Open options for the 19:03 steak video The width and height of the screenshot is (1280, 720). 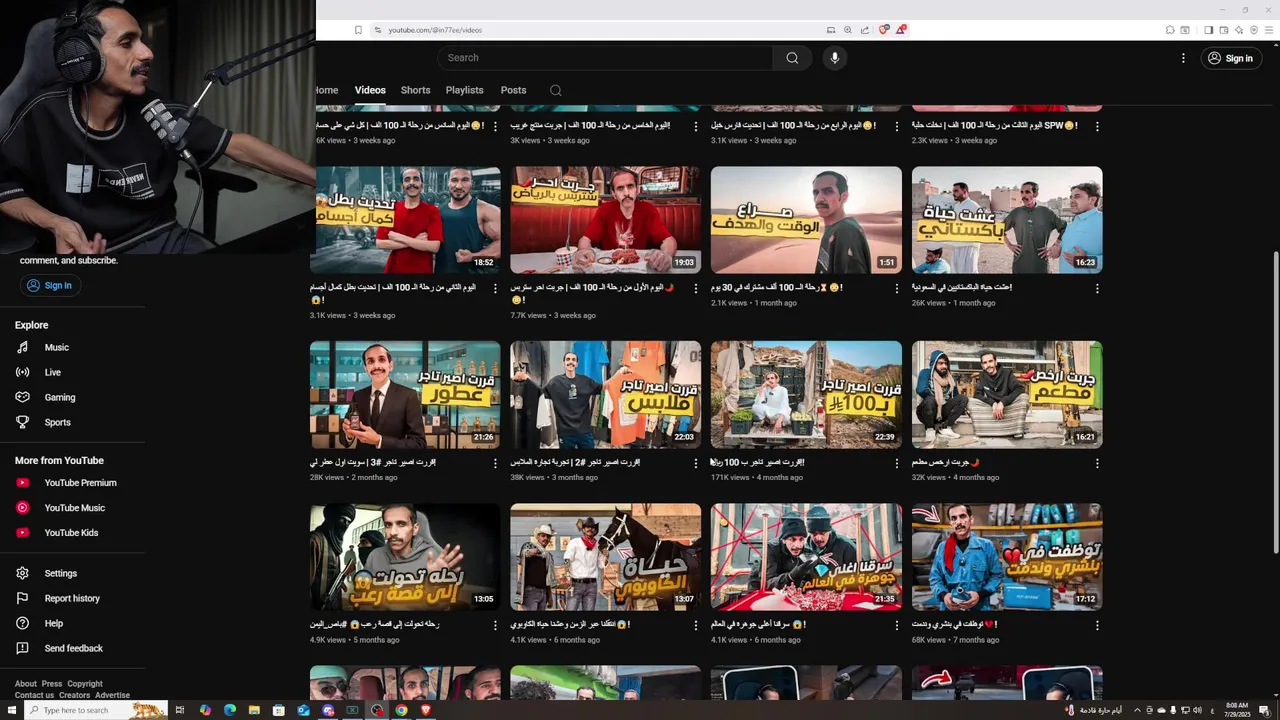pyautogui.click(x=696, y=289)
